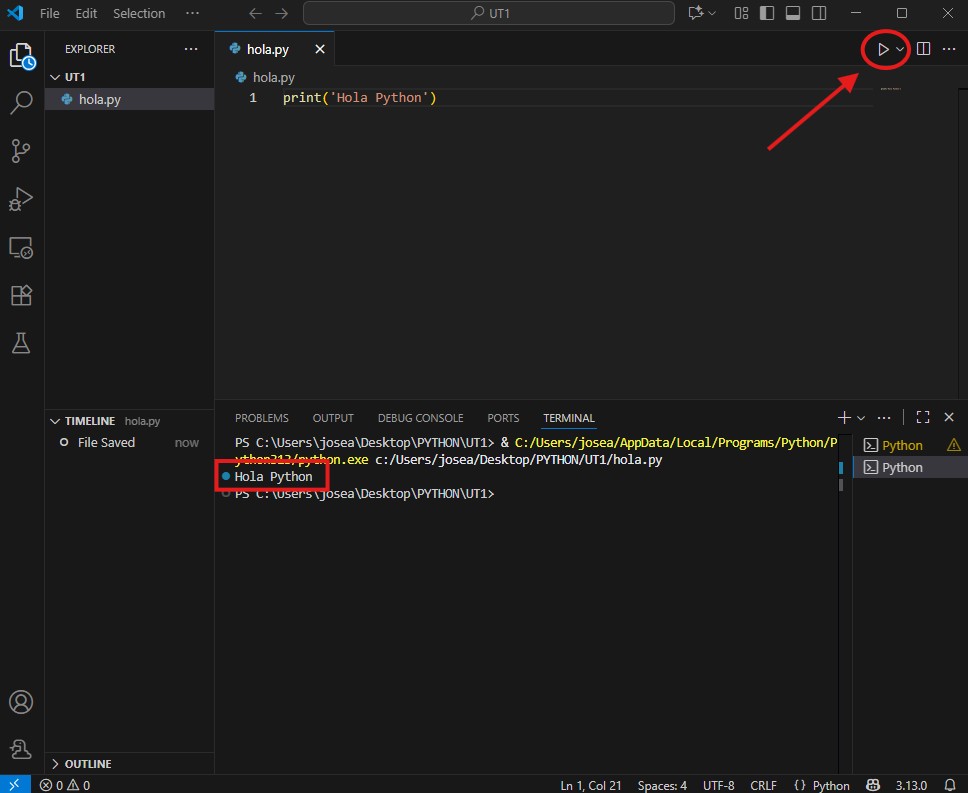Select the hola.py editor tab
The image size is (968, 793).
[x=275, y=49]
